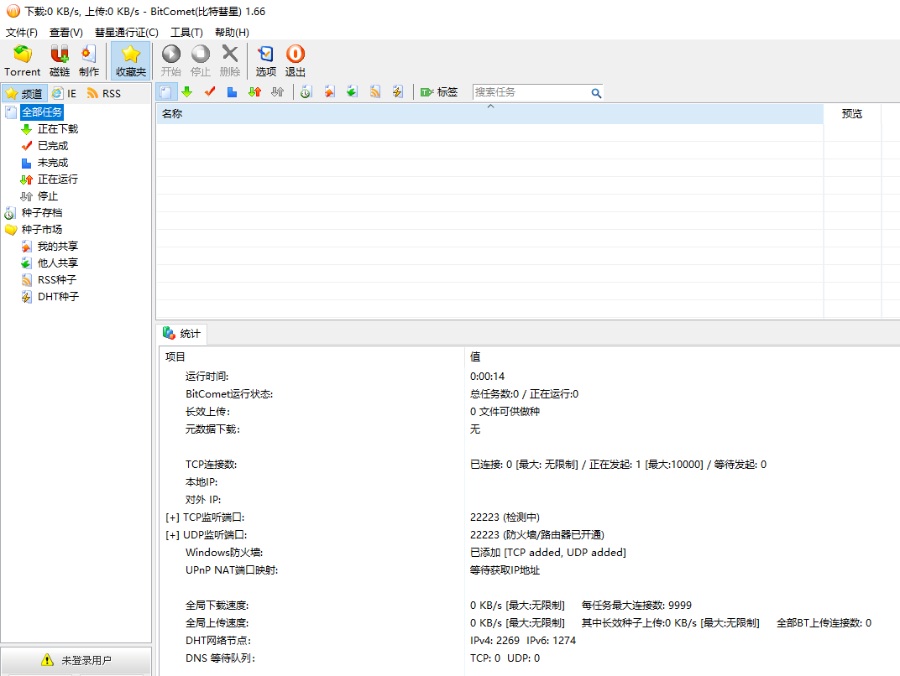Sort by the 名称 column header

point(490,114)
